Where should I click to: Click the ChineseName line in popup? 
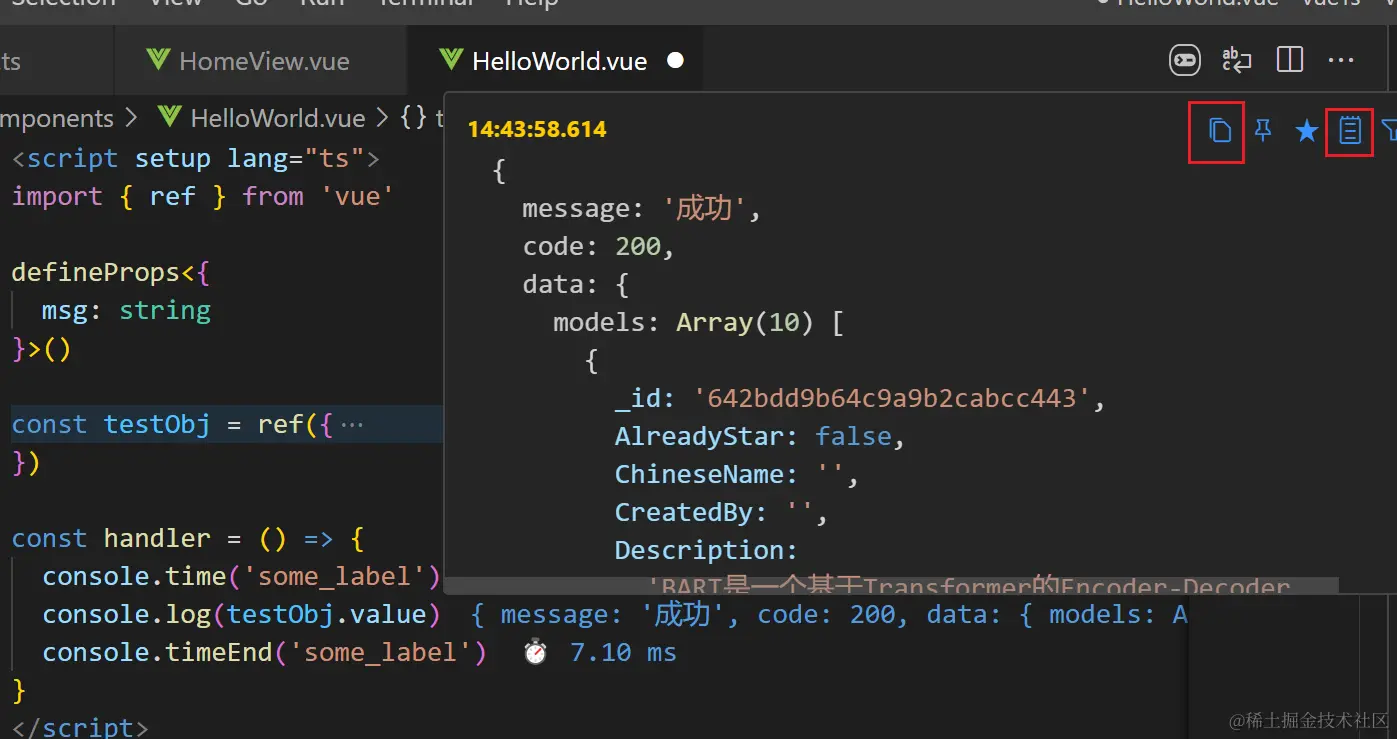(x=736, y=475)
